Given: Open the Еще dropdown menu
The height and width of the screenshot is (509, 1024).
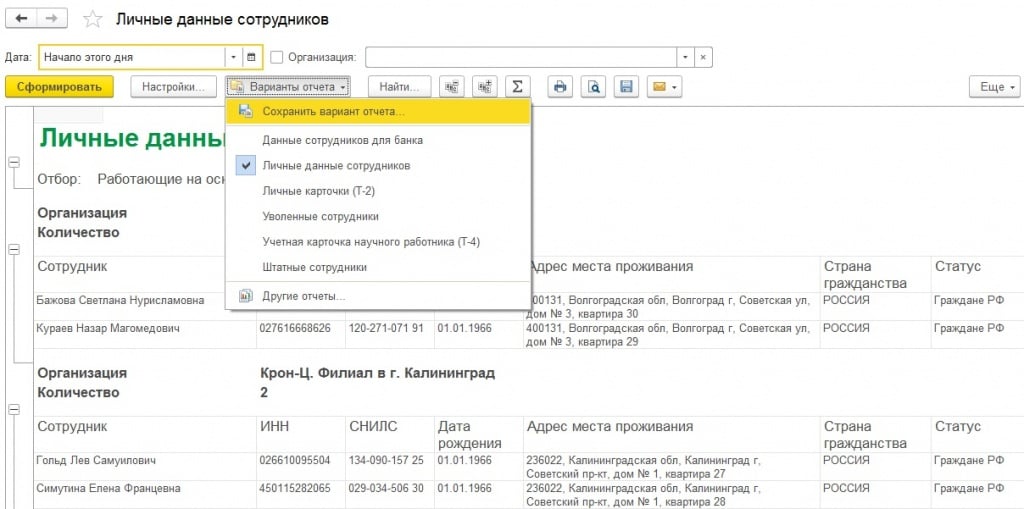Looking at the screenshot, I should [993, 87].
